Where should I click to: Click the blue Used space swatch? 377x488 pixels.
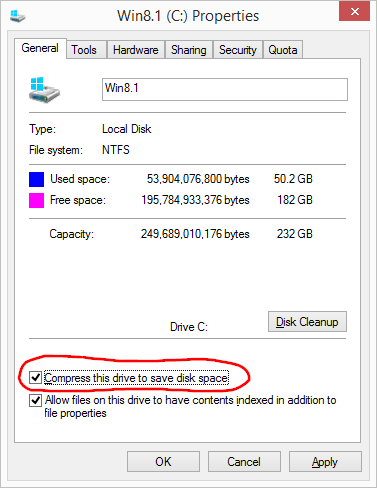click(36, 179)
